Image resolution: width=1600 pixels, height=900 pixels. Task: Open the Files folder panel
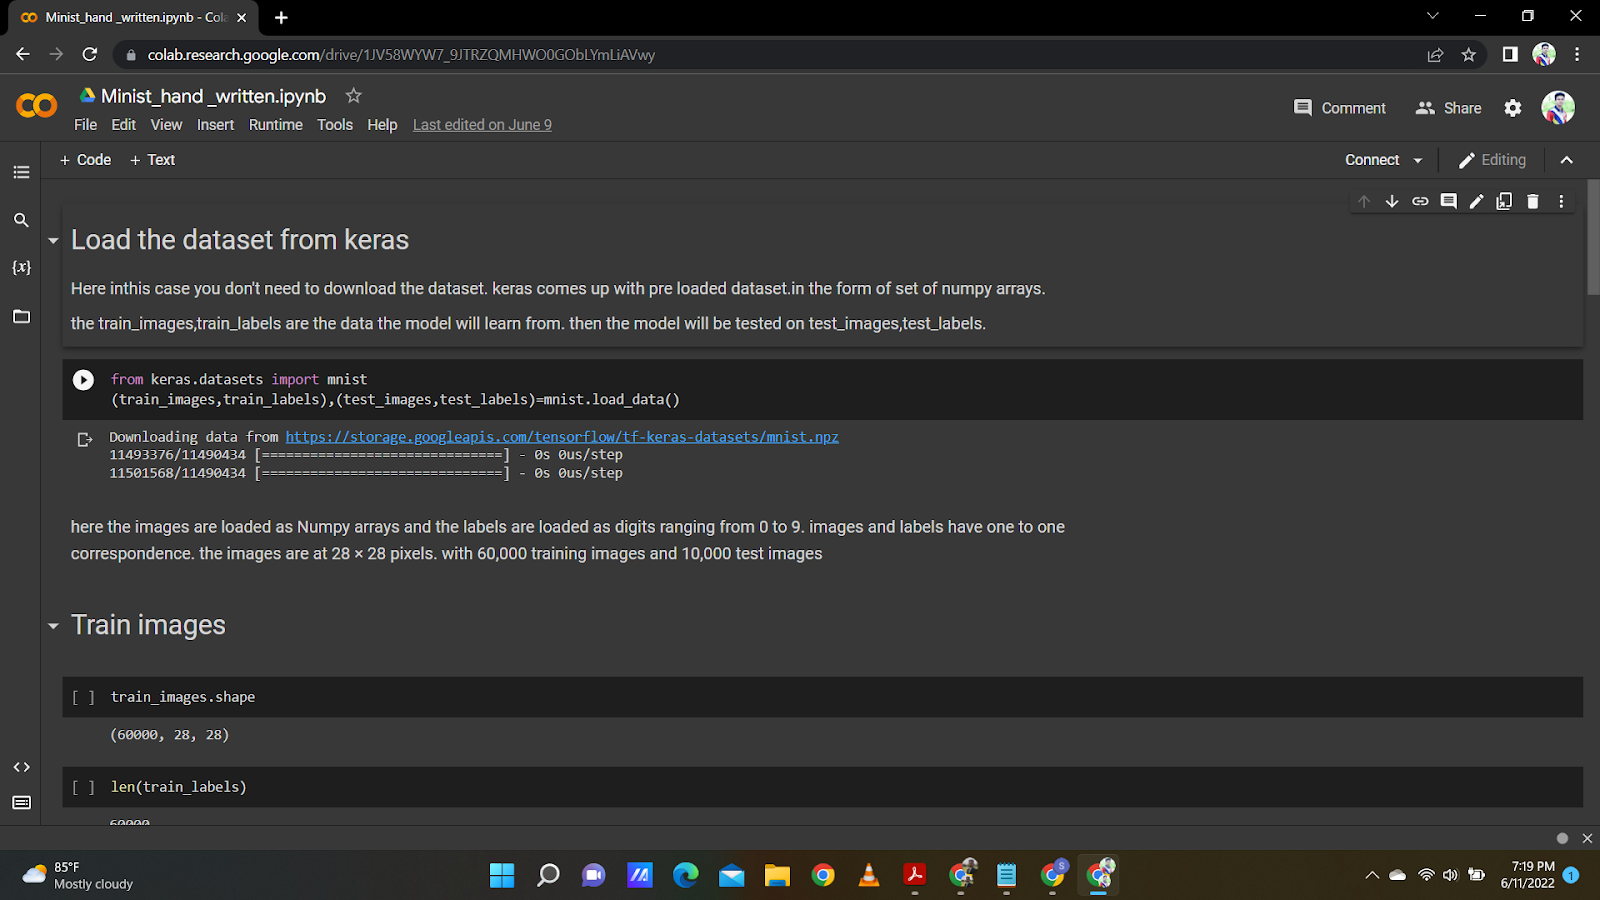[21, 317]
